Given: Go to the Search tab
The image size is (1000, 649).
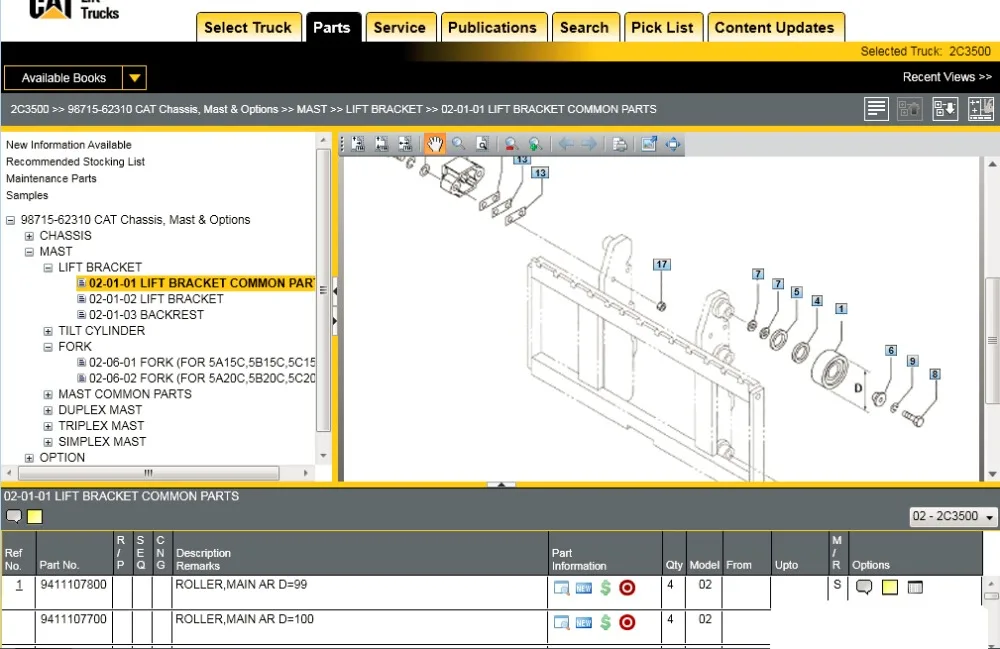Looking at the screenshot, I should [585, 27].
